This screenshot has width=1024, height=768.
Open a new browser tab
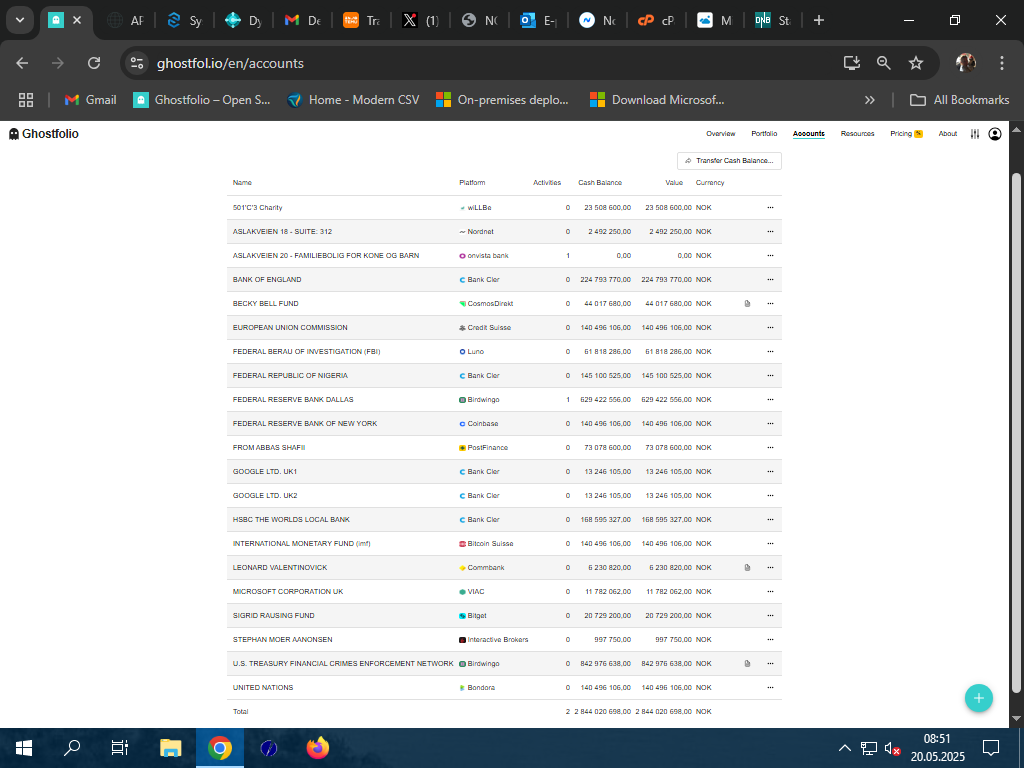click(818, 20)
